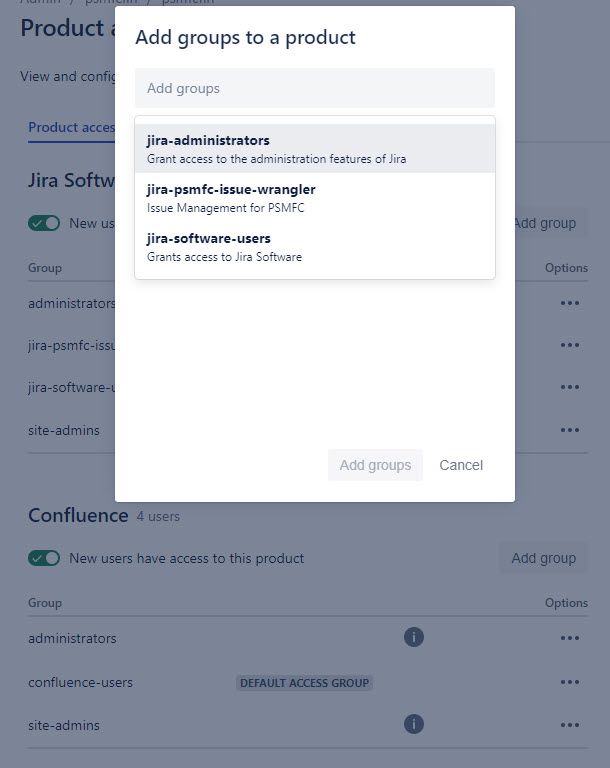Cancel the add groups dialog
610x768 pixels.
pos(461,465)
